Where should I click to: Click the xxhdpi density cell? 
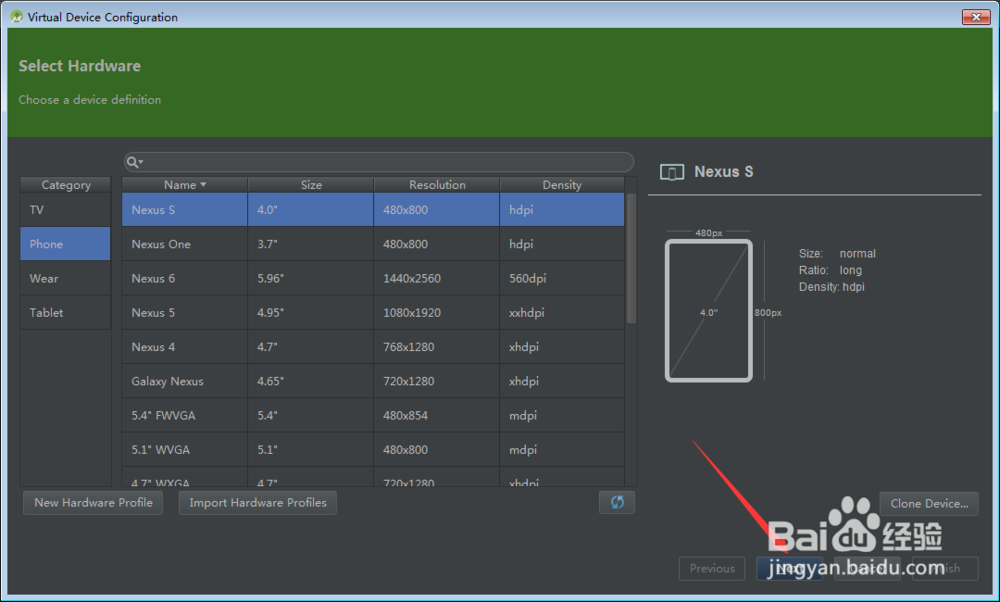pos(562,312)
